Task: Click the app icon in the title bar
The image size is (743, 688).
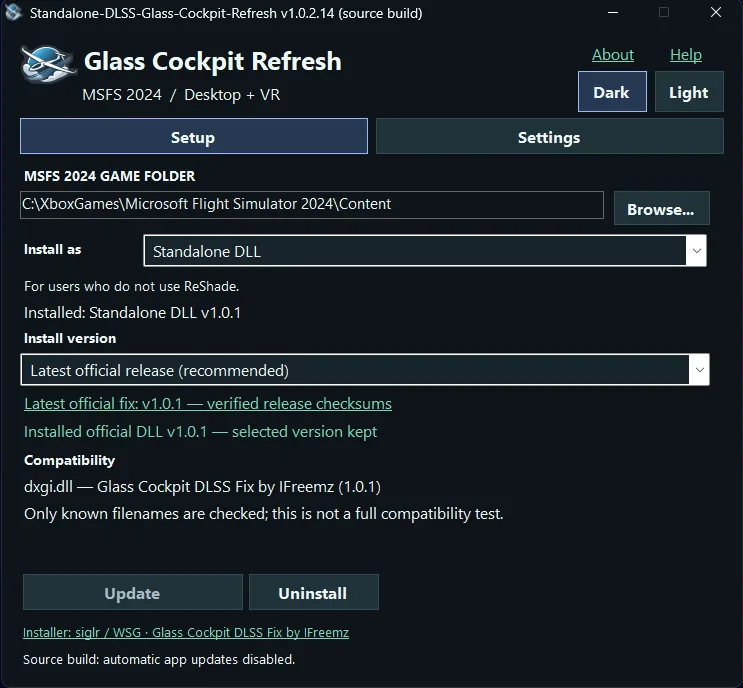Action: point(13,12)
